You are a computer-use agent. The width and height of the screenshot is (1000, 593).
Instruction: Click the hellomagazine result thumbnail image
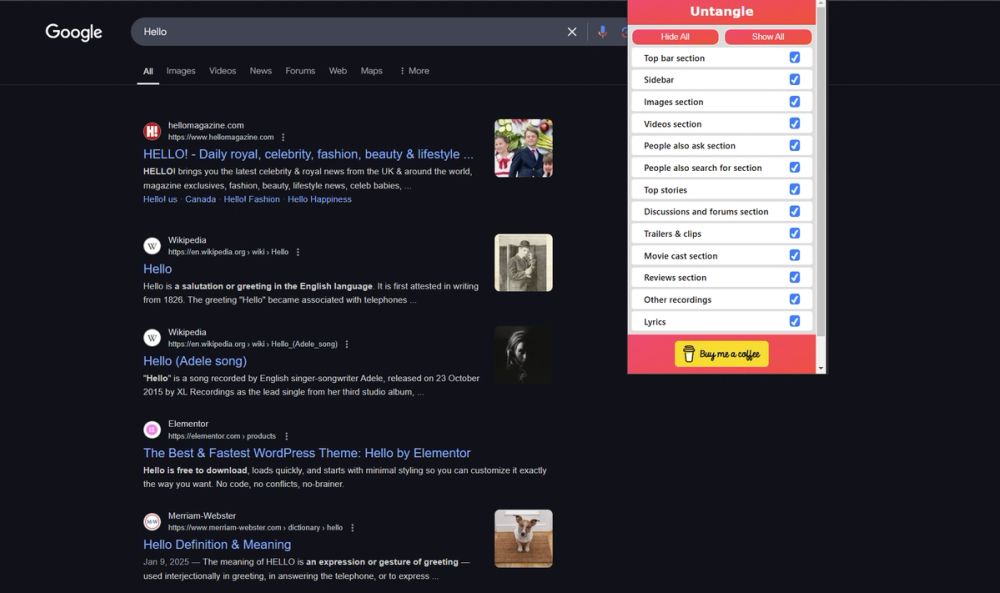point(524,148)
